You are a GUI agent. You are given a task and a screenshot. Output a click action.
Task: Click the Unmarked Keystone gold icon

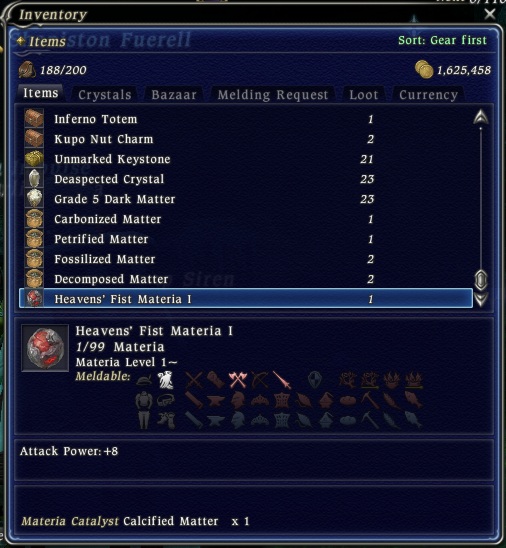click(34, 159)
